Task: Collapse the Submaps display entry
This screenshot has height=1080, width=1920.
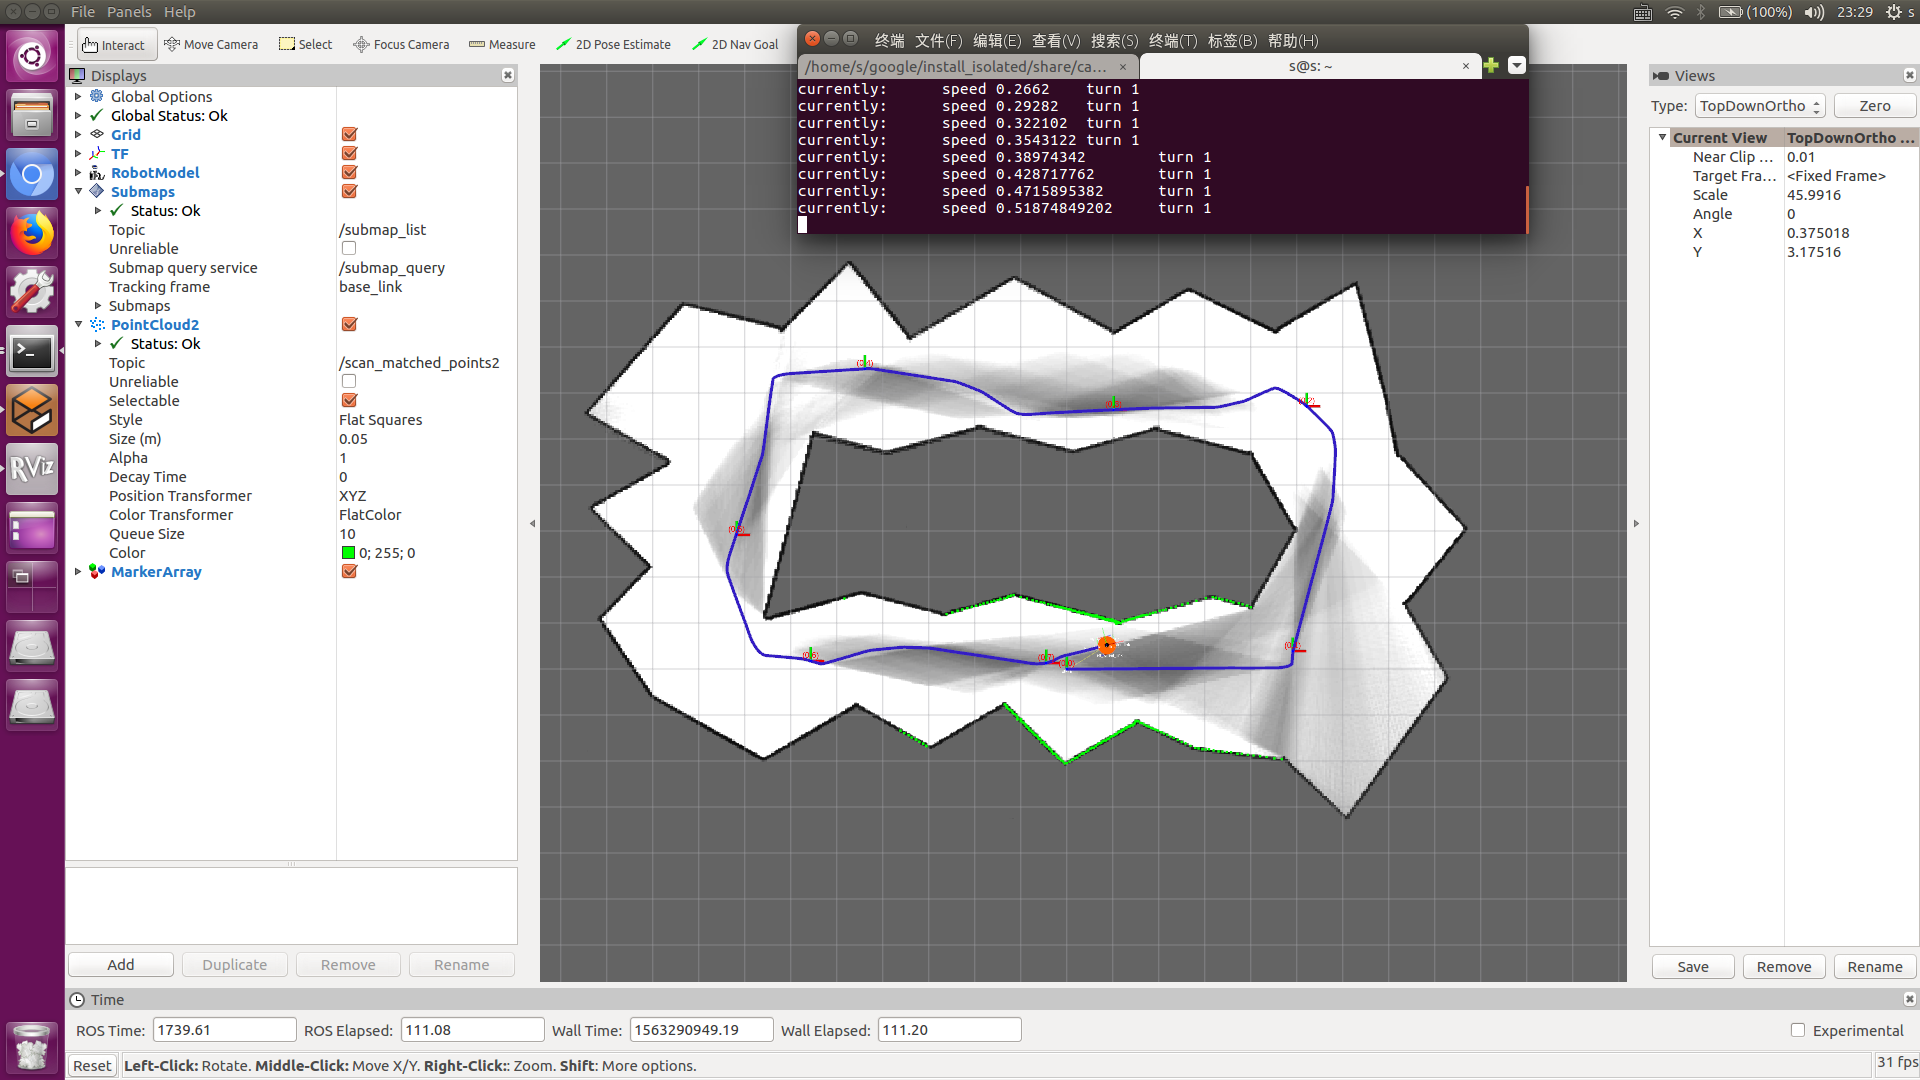Action: pyautogui.click(x=78, y=191)
